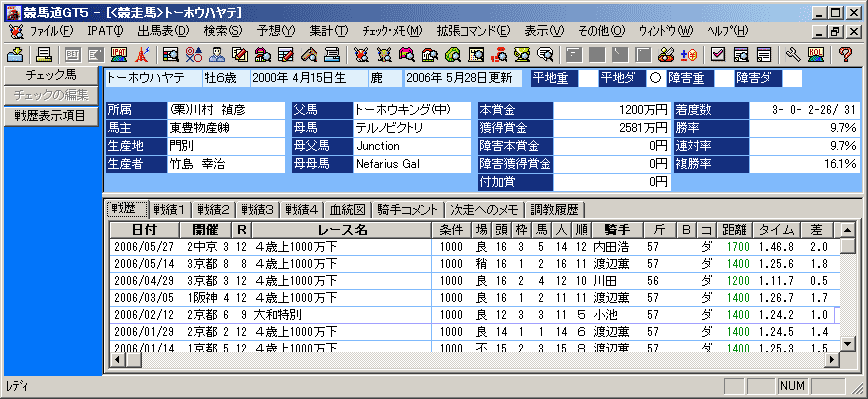Image resolution: width=868 pixels, height=399 pixels.
Task: Click the vertical scrollbar up arrow
Action: (848, 230)
